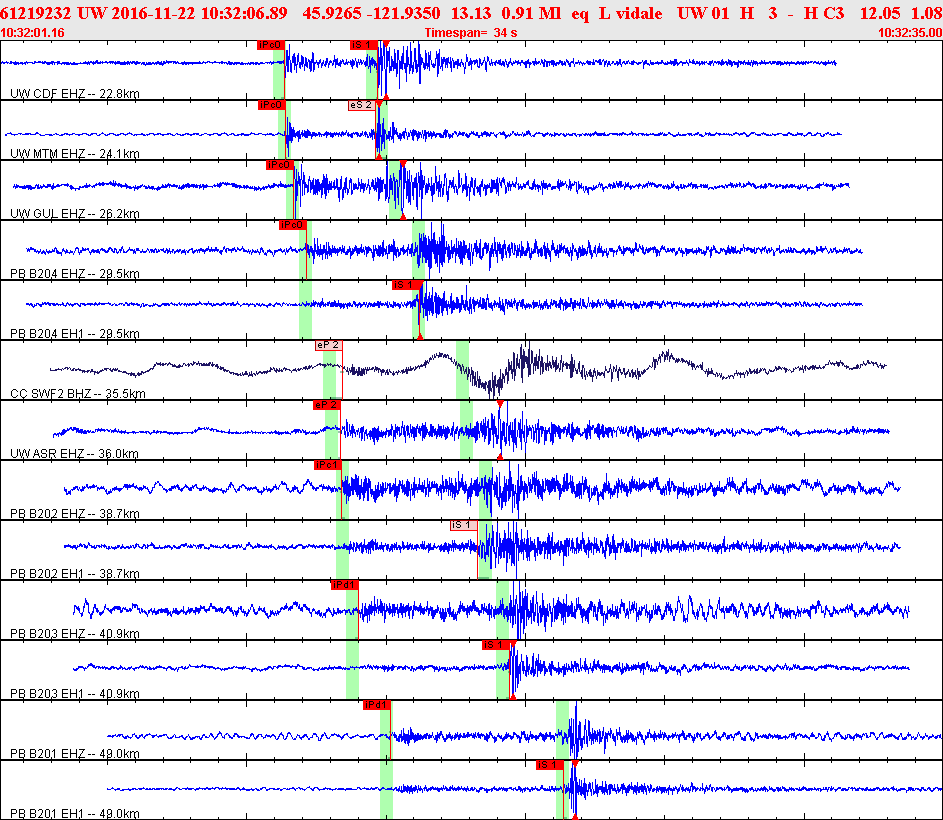The height and width of the screenshot is (820, 943).
Task: Click the Timespan= 34 s text
Action: coord(471,32)
